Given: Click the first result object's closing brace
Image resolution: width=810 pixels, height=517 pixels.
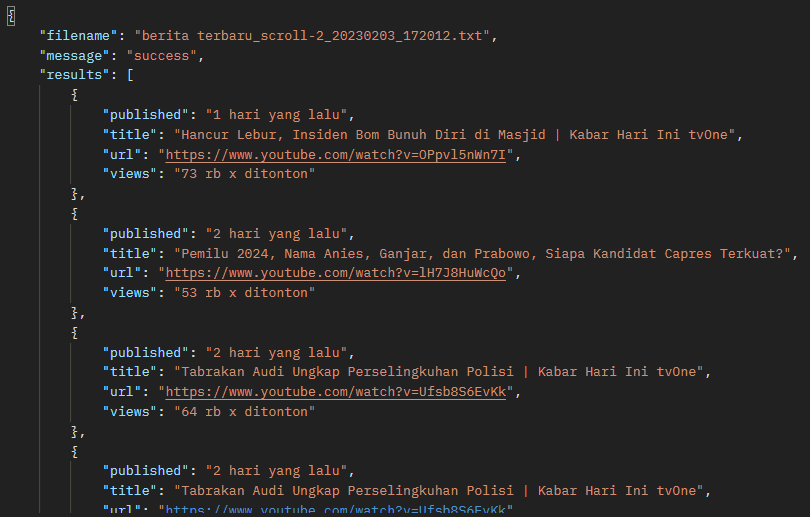Looking at the screenshot, I should point(75,194).
